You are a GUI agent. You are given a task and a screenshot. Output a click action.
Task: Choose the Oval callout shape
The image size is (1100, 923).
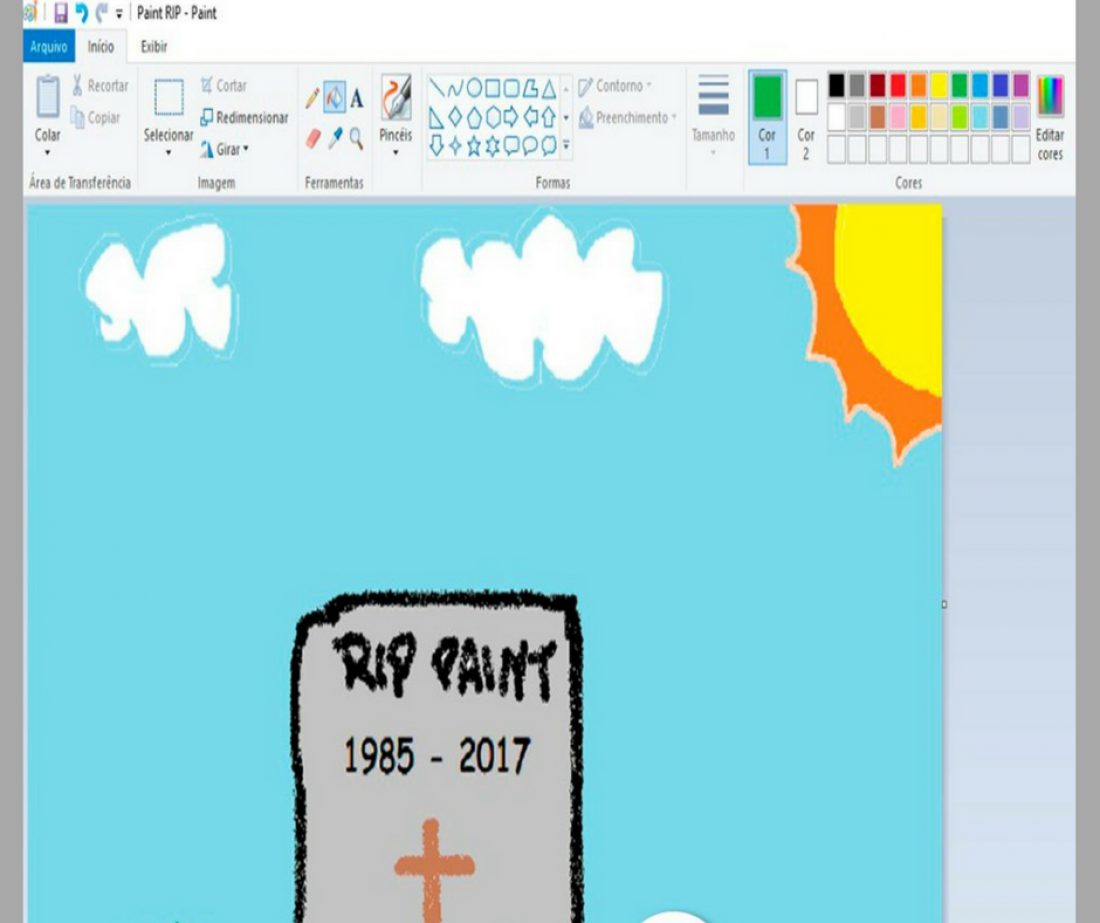(x=530, y=145)
